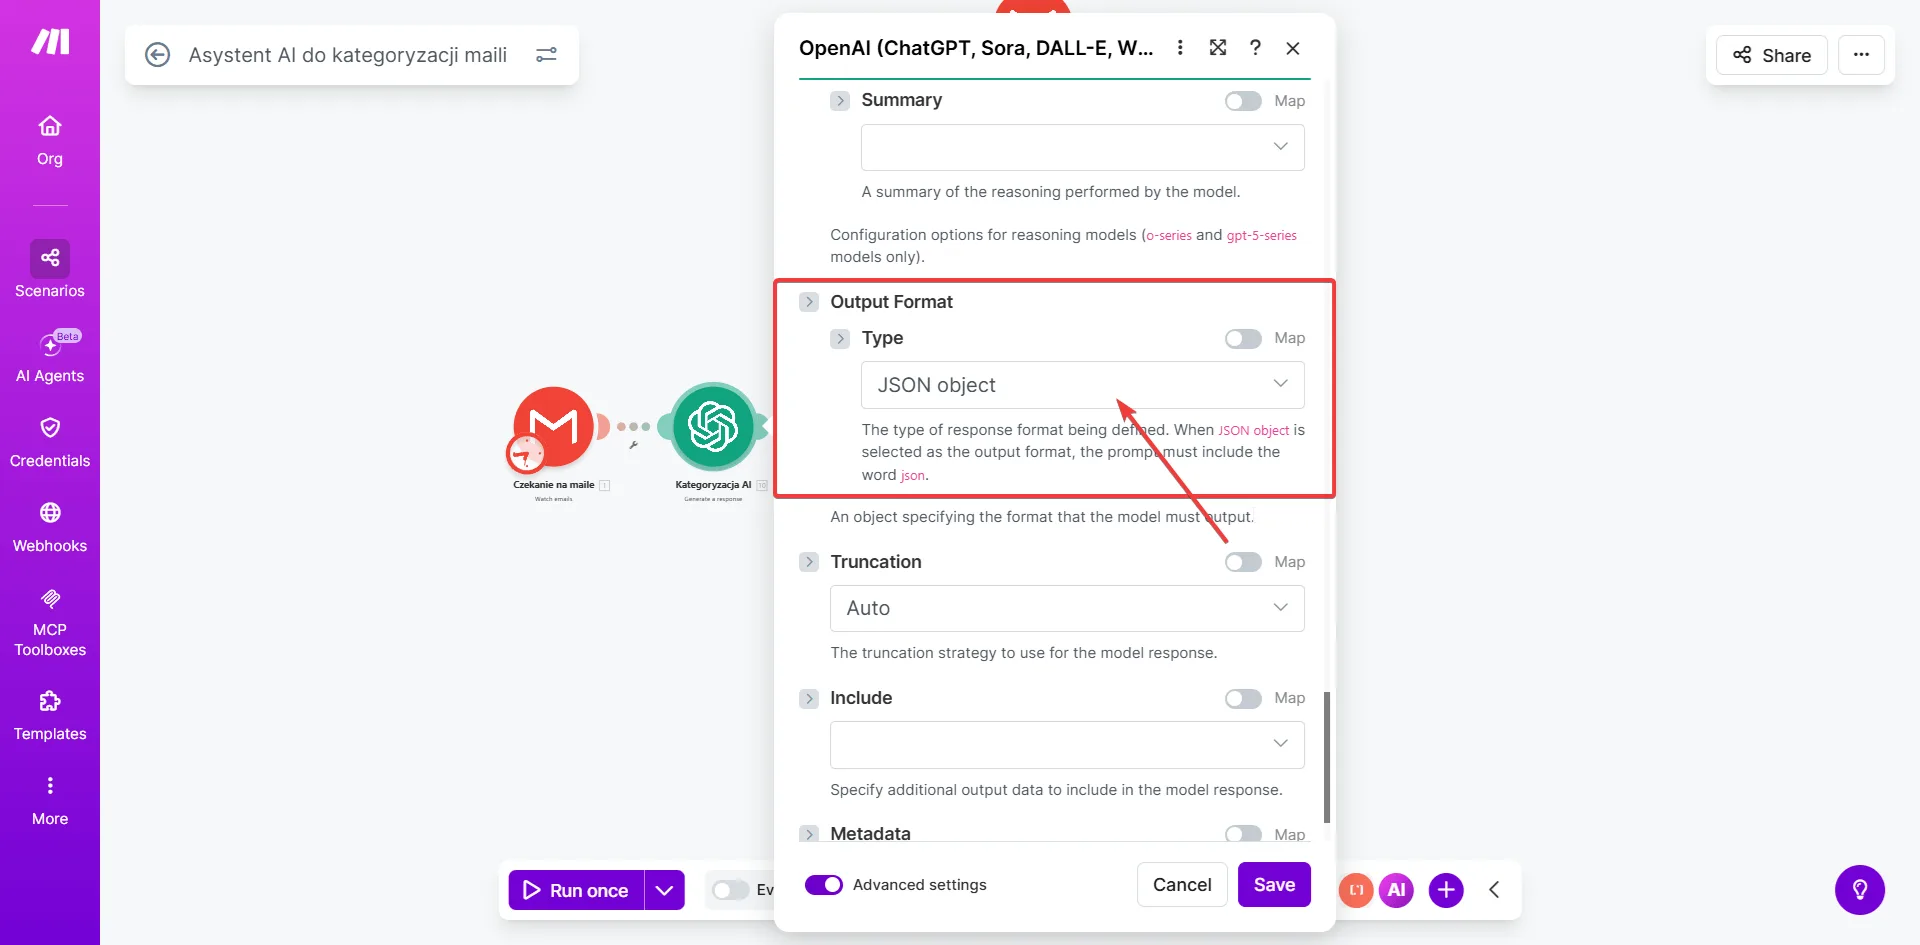1920x945 pixels.
Task: Open the JSON object Type dropdown
Action: (x=1082, y=385)
